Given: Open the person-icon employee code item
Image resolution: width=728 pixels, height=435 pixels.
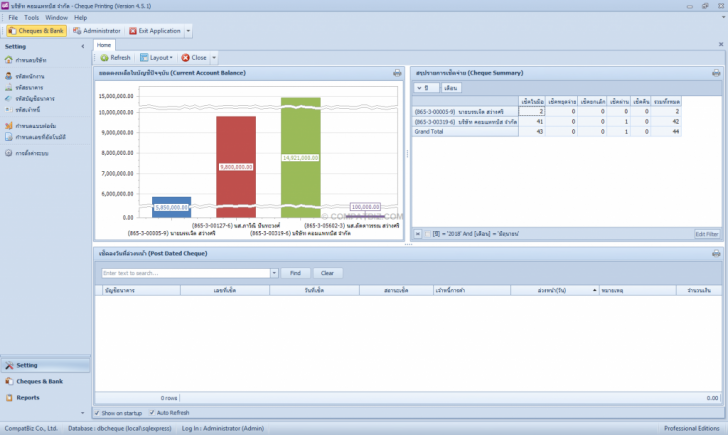Looking at the screenshot, I should (25, 76).
